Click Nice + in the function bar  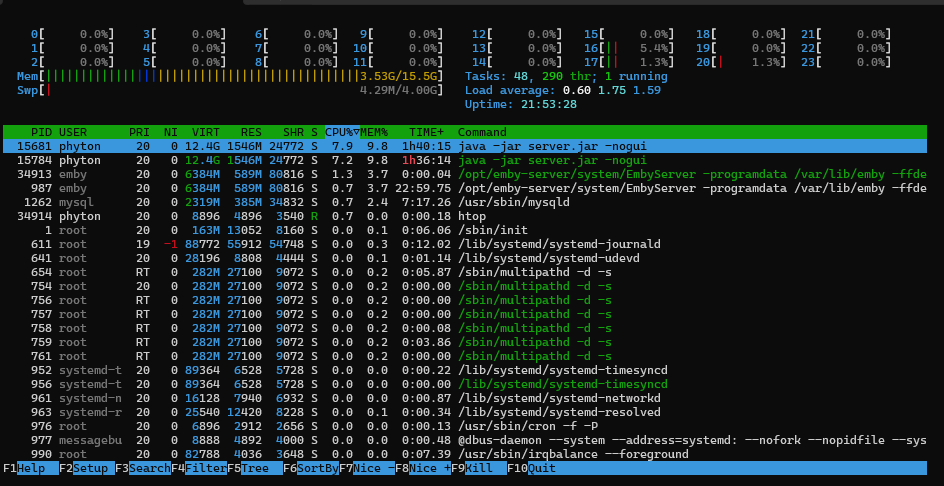423,468
